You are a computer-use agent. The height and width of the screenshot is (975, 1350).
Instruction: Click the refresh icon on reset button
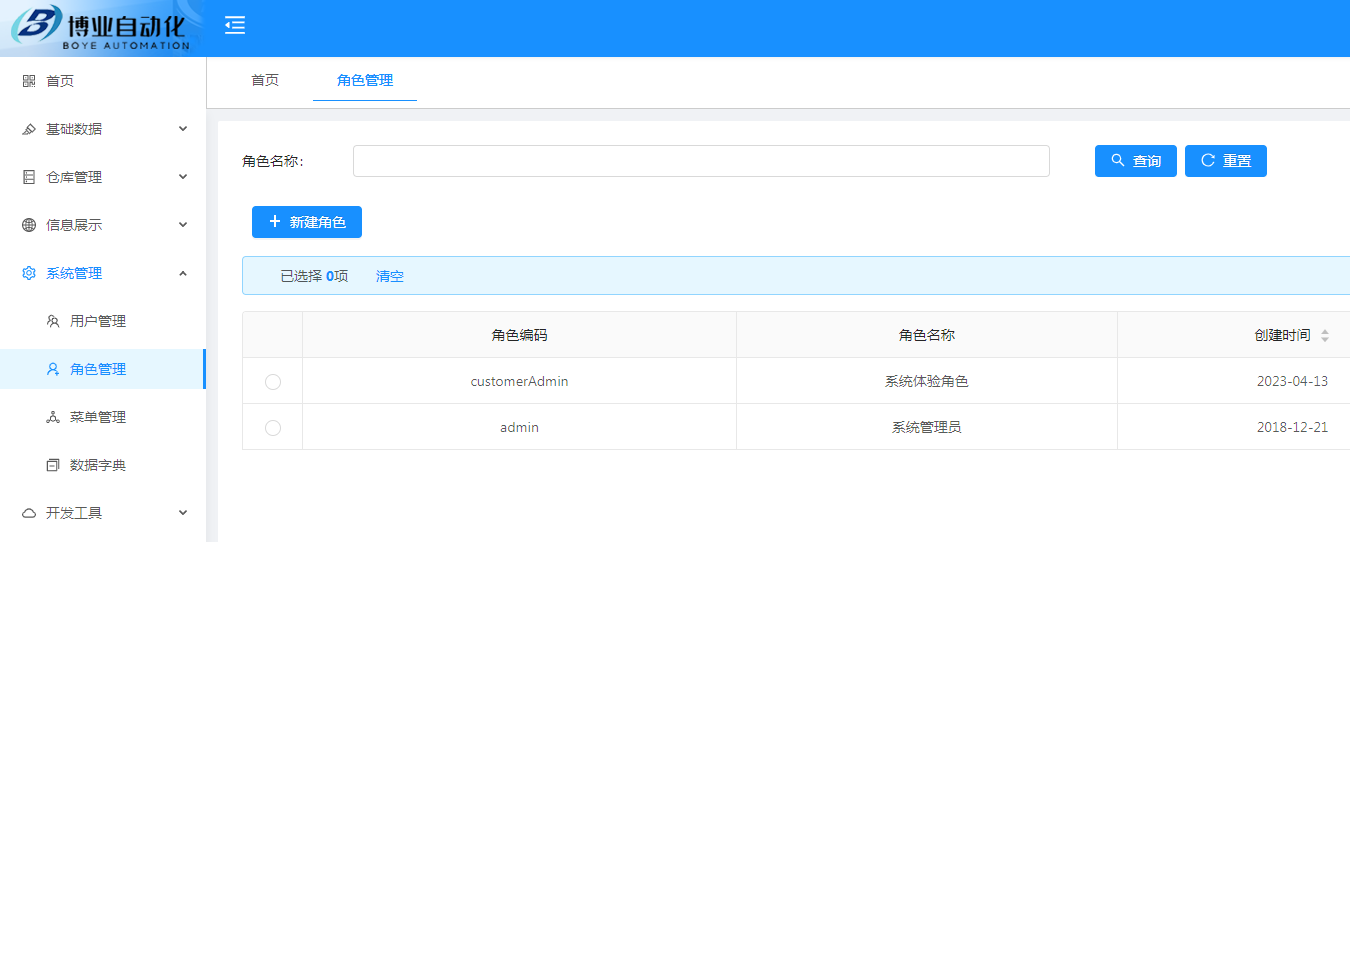coord(1208,160)
